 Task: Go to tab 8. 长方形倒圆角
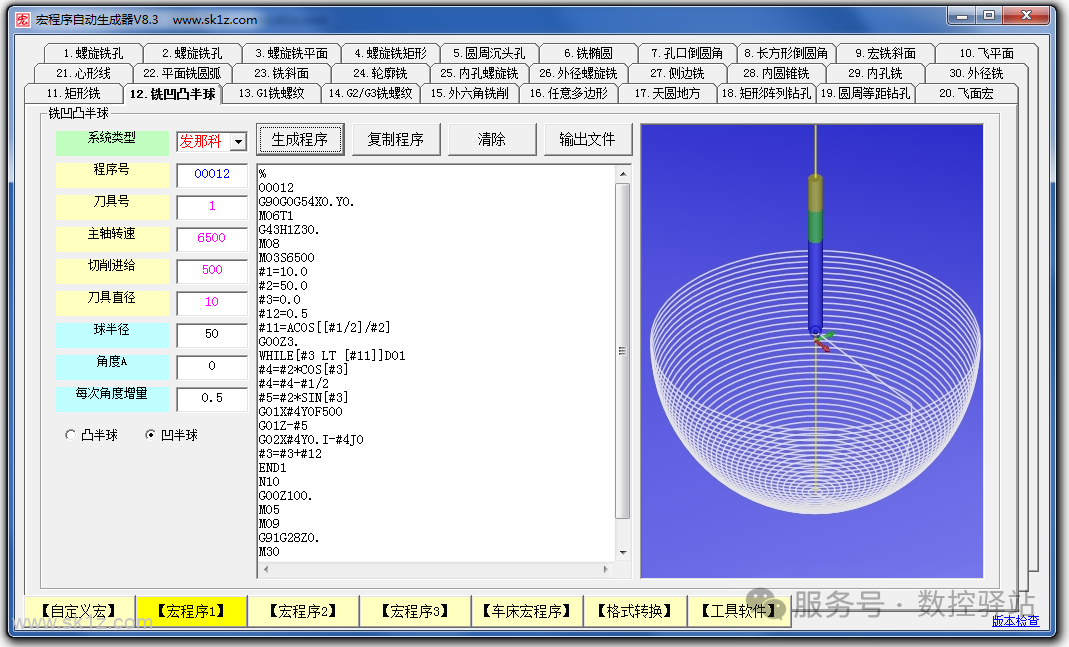pyautogui.click(x=786, y=53)
